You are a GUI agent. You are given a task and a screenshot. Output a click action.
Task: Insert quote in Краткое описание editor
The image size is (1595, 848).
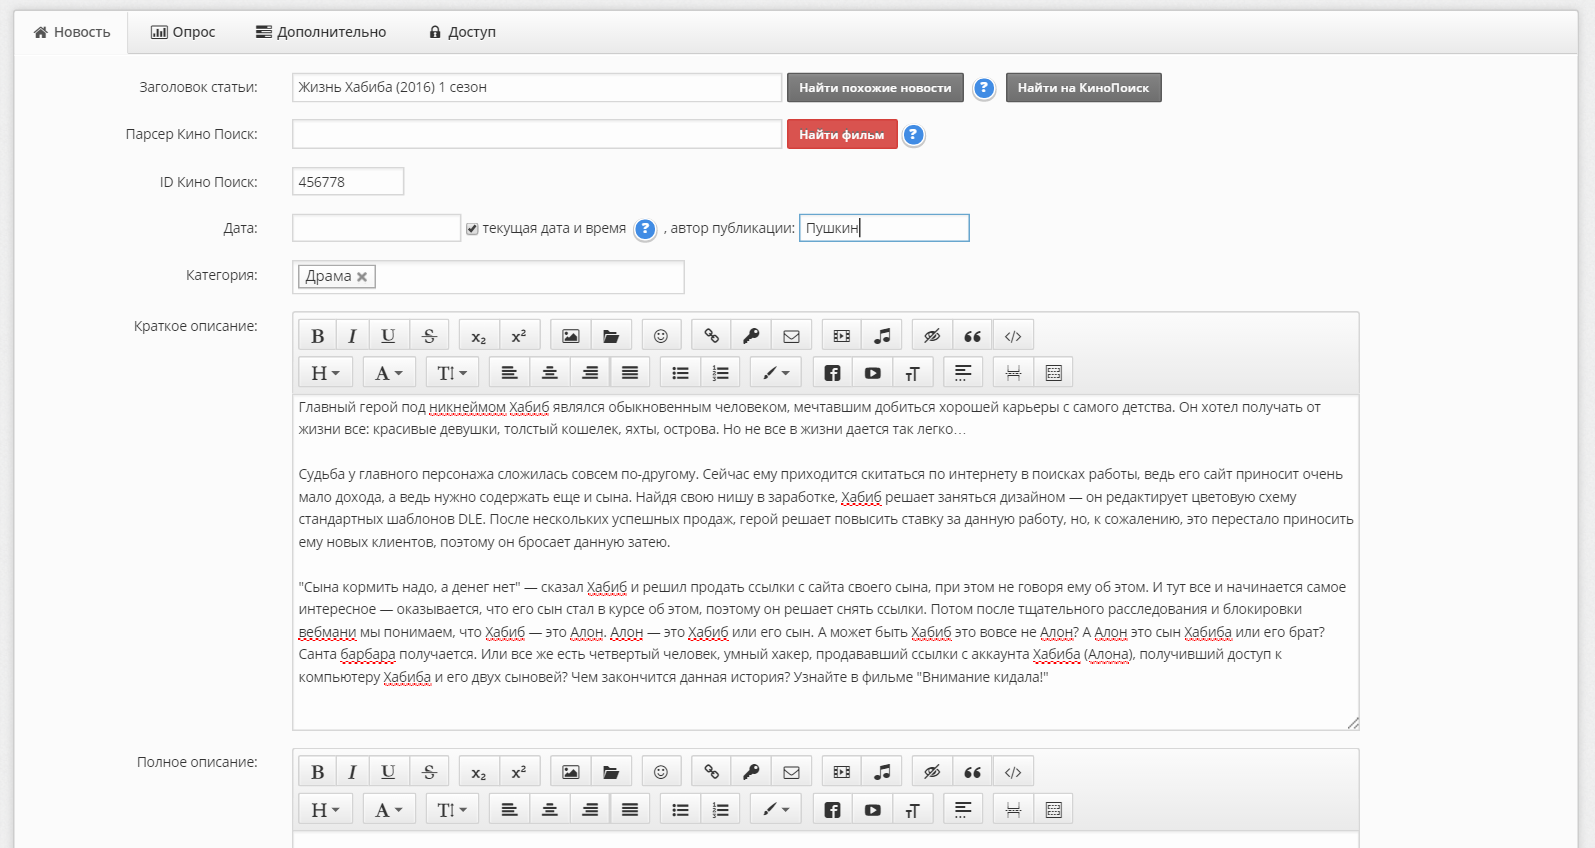972,336
